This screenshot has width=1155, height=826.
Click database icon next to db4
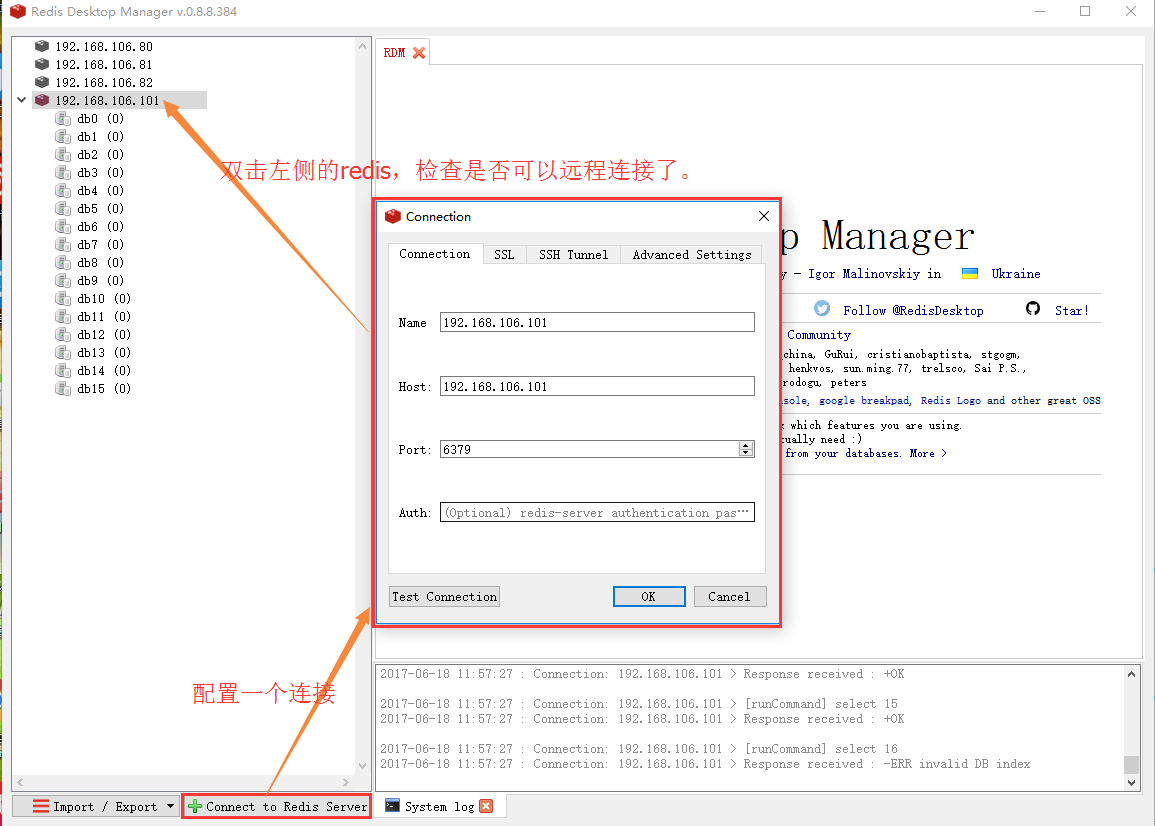(x=63, y=190)
